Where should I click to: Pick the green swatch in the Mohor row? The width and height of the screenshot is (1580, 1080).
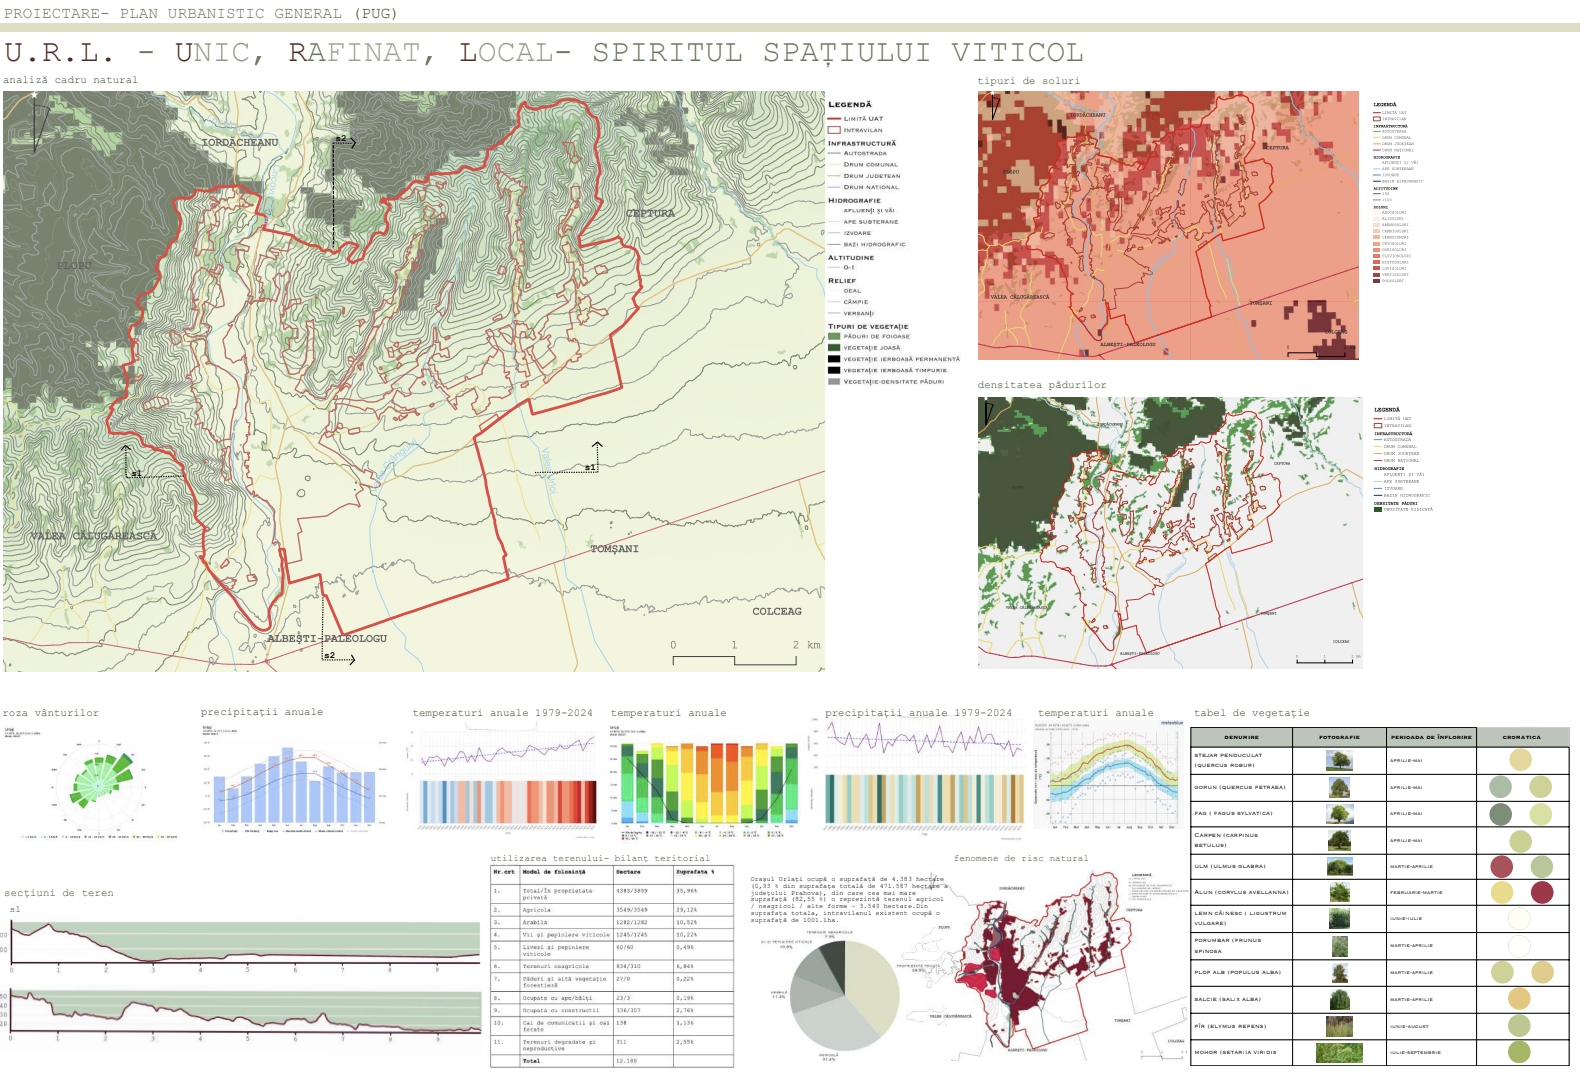click(1519, 1051)
